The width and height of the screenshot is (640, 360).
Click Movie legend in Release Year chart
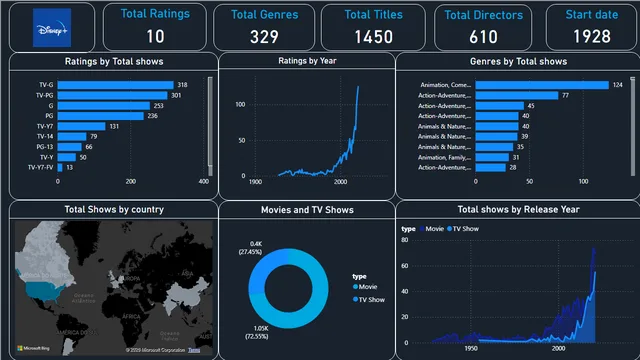pyautogui.click(x=431, y=229)
